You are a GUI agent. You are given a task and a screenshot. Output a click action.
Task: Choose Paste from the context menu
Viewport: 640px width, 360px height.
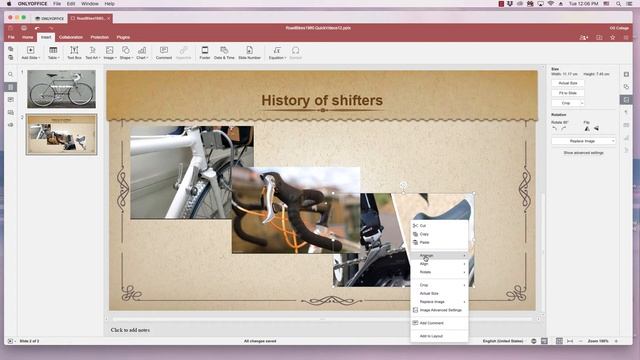439,242
